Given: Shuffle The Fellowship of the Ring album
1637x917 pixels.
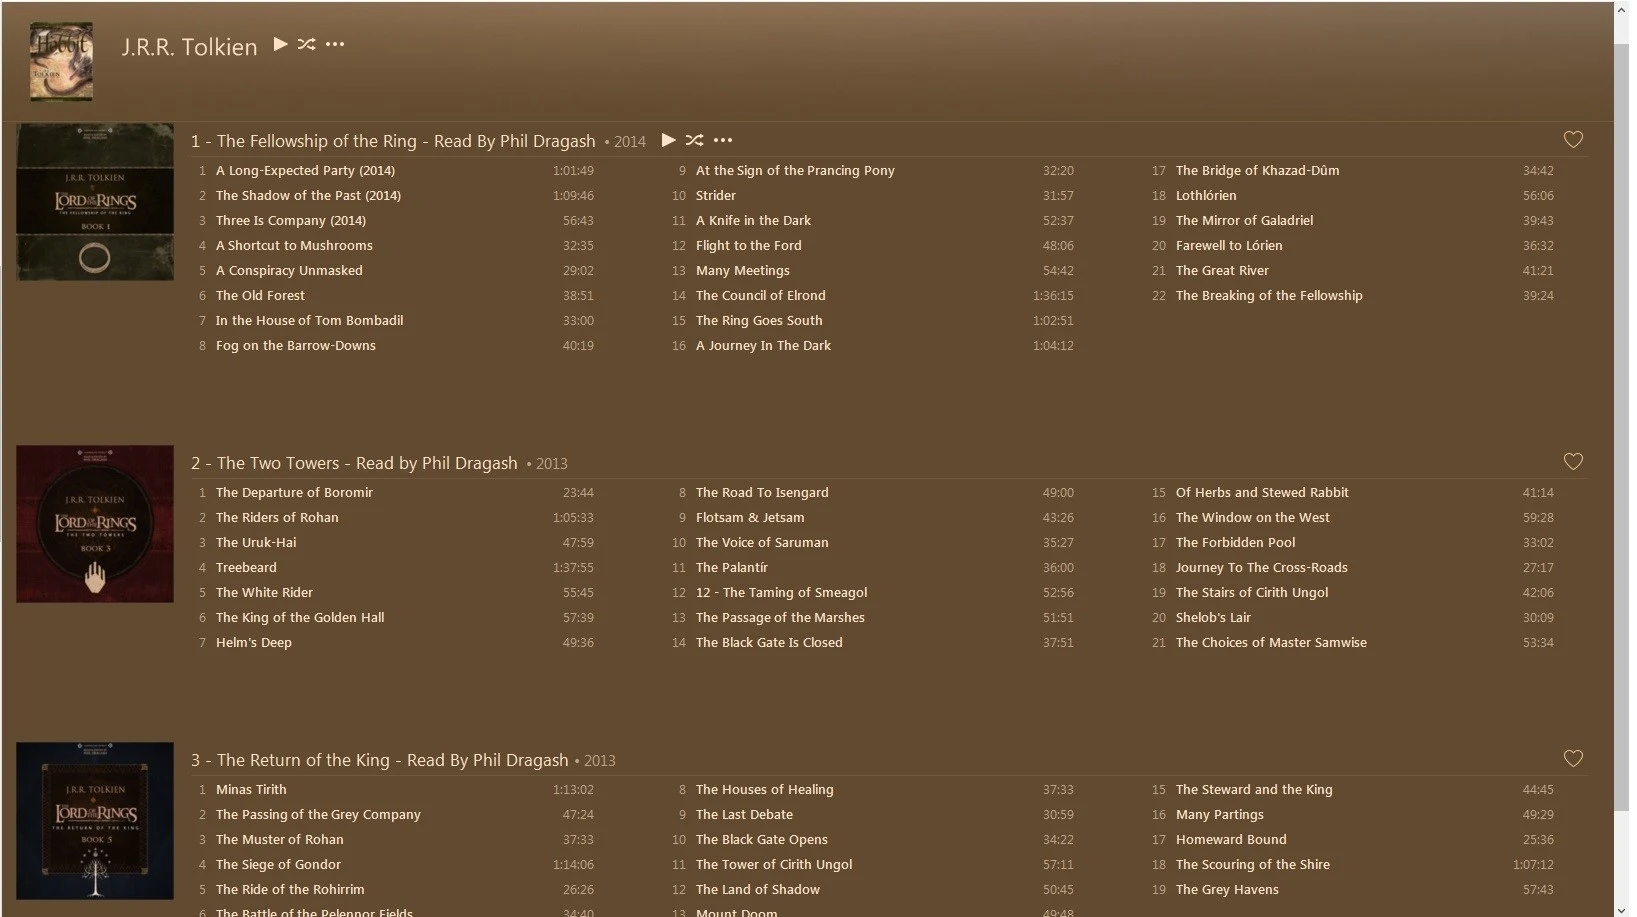Looking at the screenshot, I should point(695,140).
